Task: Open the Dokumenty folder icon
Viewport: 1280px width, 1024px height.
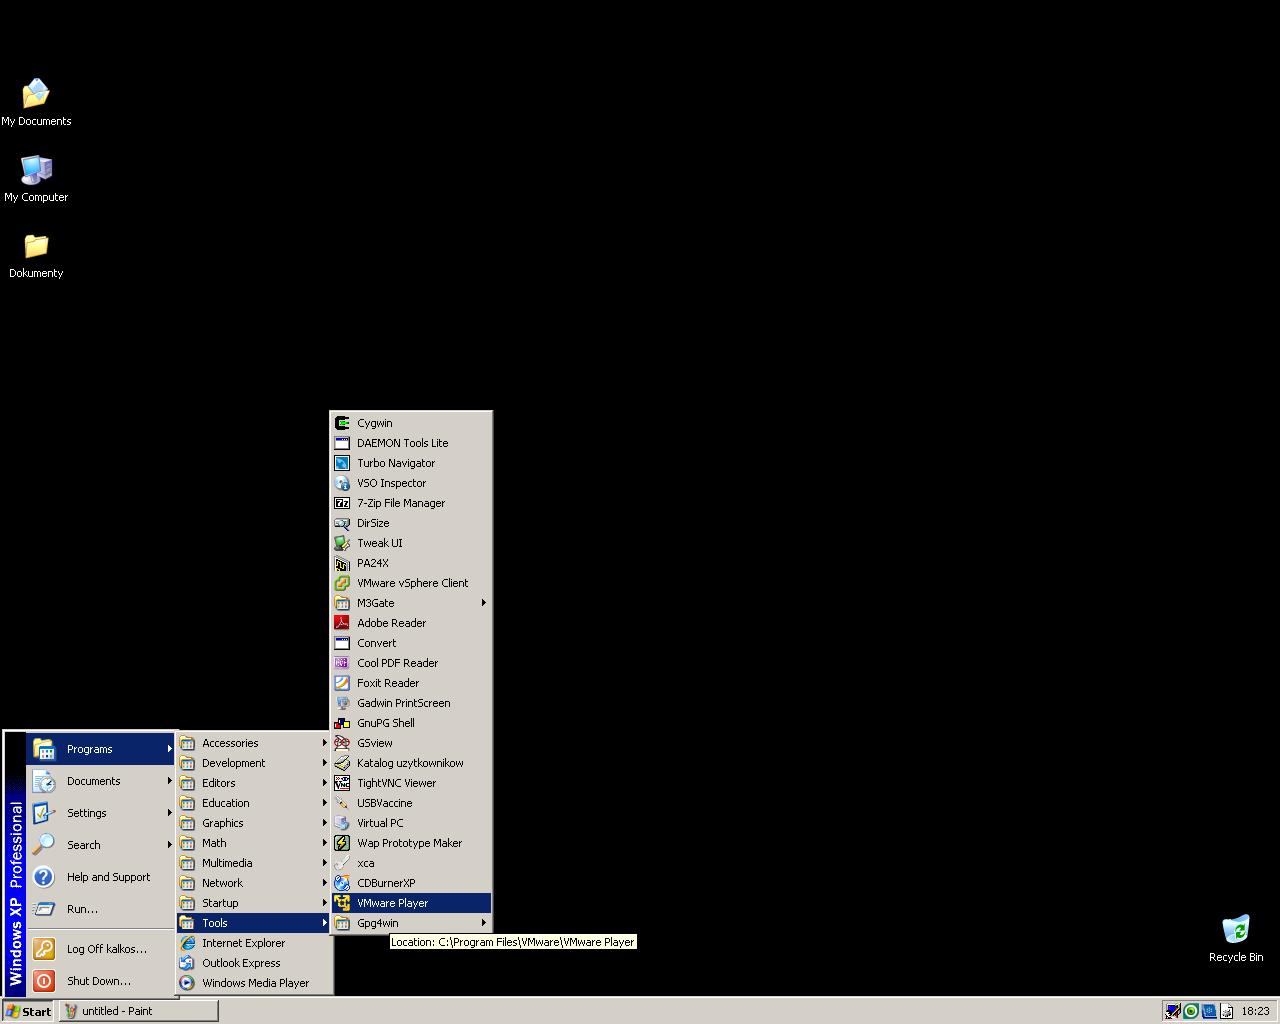Action: [36, 247]
